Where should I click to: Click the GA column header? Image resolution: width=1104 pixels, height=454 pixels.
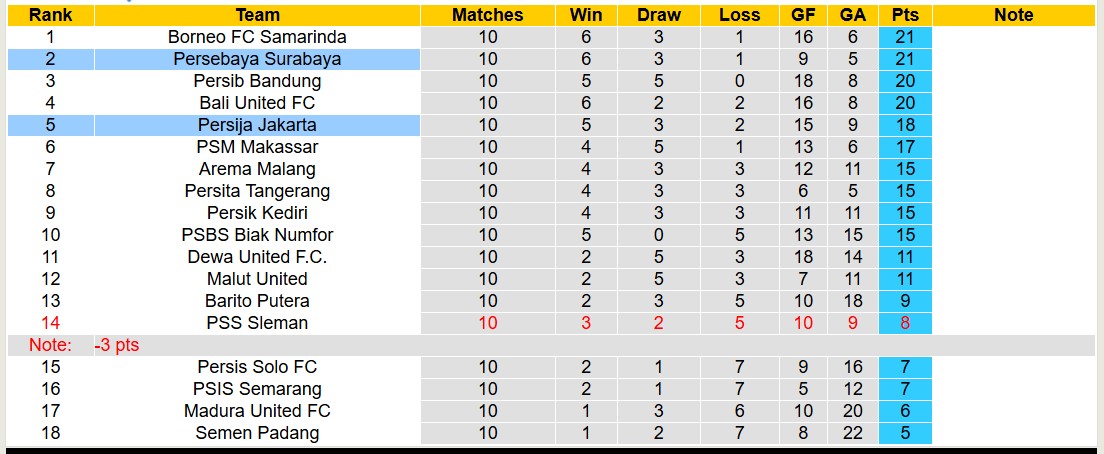point(853,15)
